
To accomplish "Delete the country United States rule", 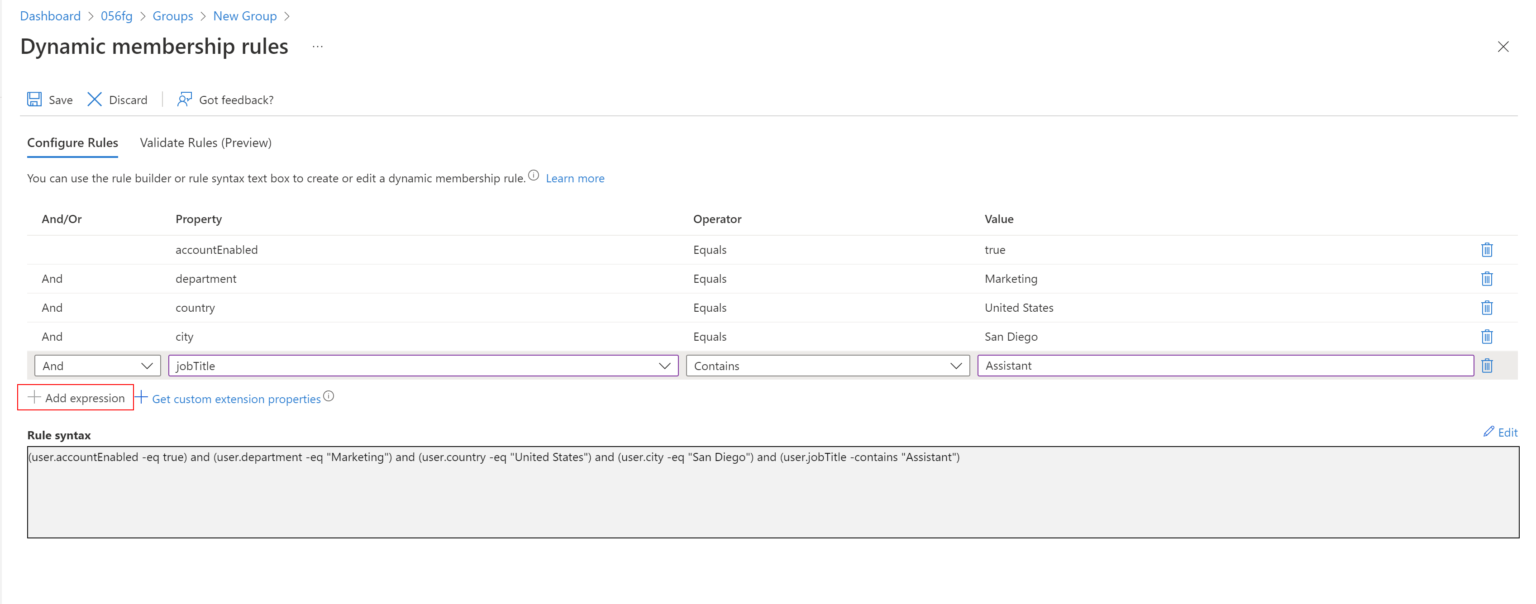I will point(1487,307).
